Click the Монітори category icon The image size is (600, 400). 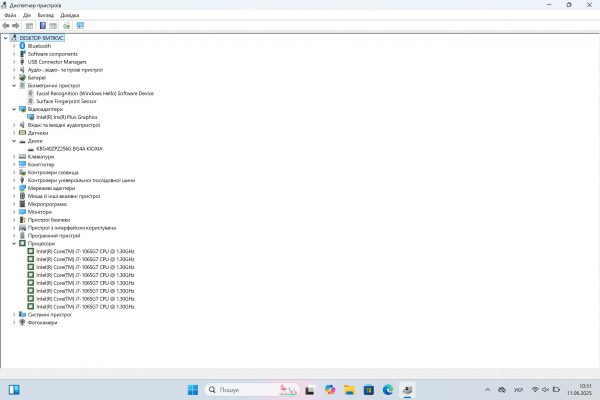22,212
